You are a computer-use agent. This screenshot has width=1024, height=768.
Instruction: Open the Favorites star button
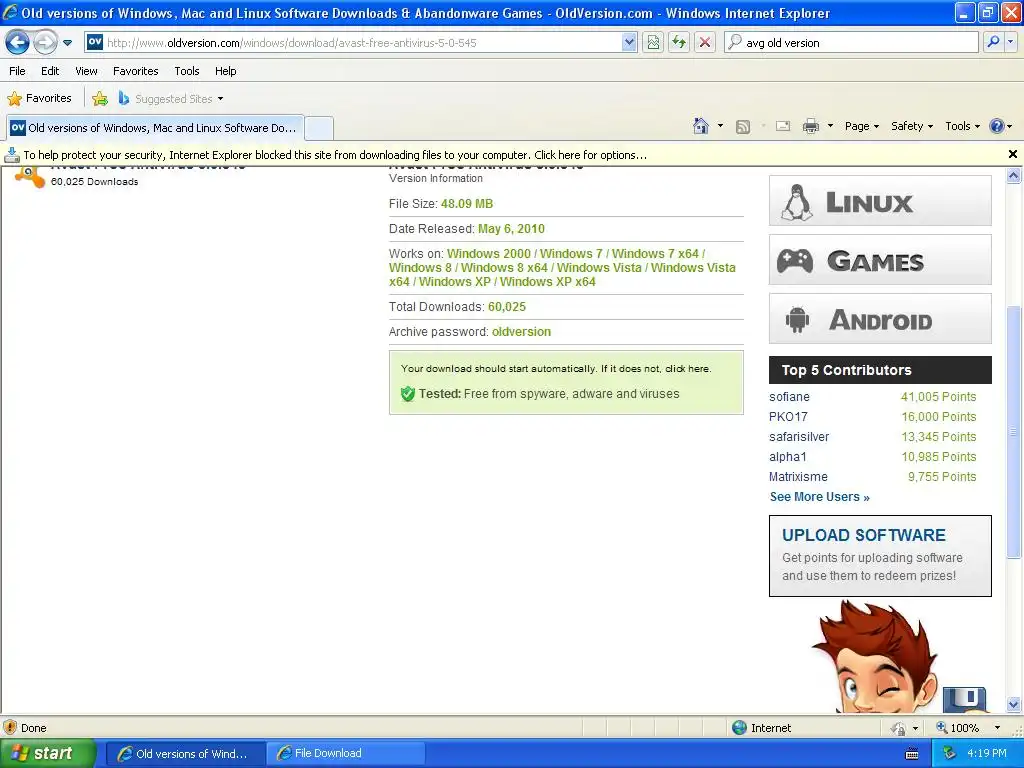[x=39, y=99]
